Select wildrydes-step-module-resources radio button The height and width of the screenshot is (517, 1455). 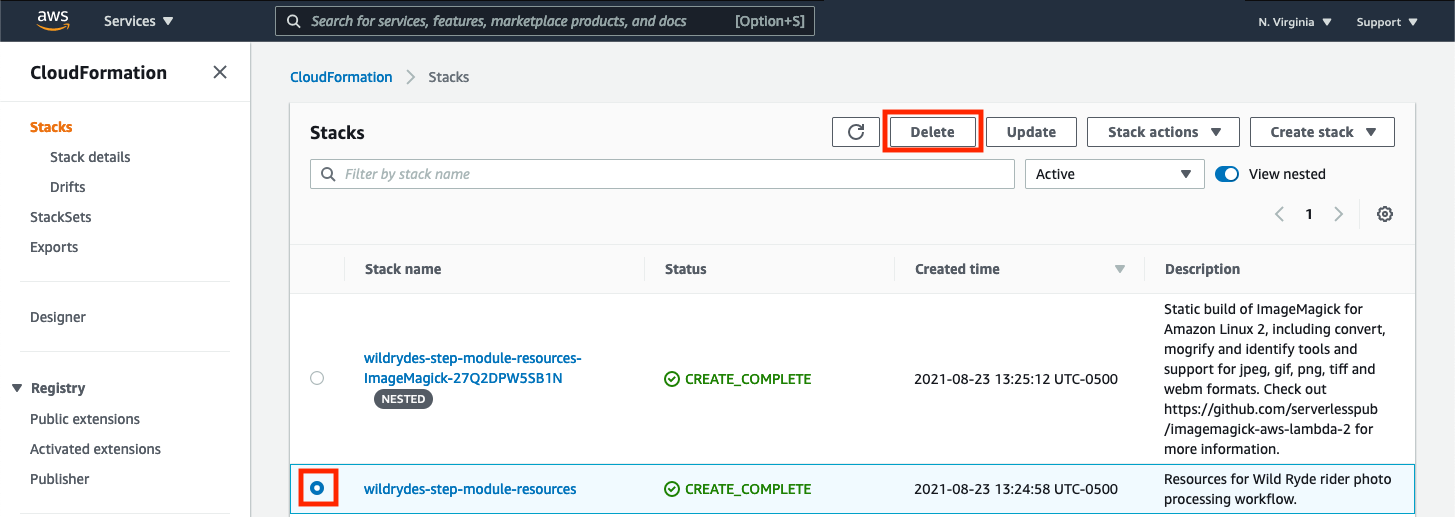(x=317, y=489)
